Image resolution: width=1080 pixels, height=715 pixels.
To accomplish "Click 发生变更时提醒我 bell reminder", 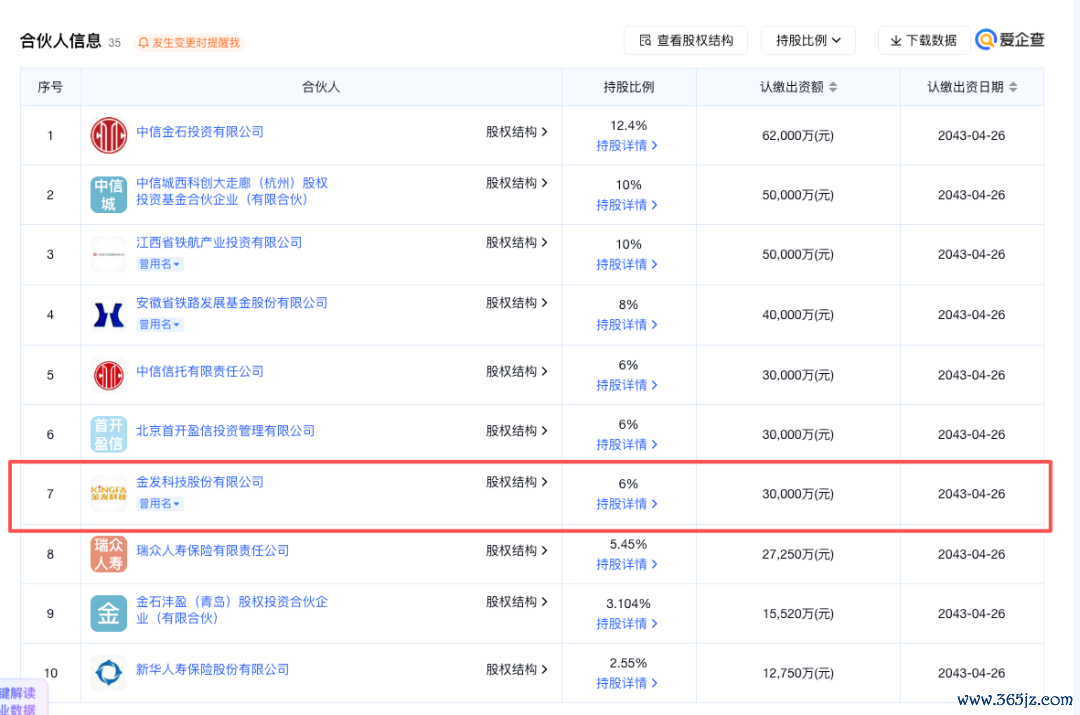I will [x=189, y=43].
